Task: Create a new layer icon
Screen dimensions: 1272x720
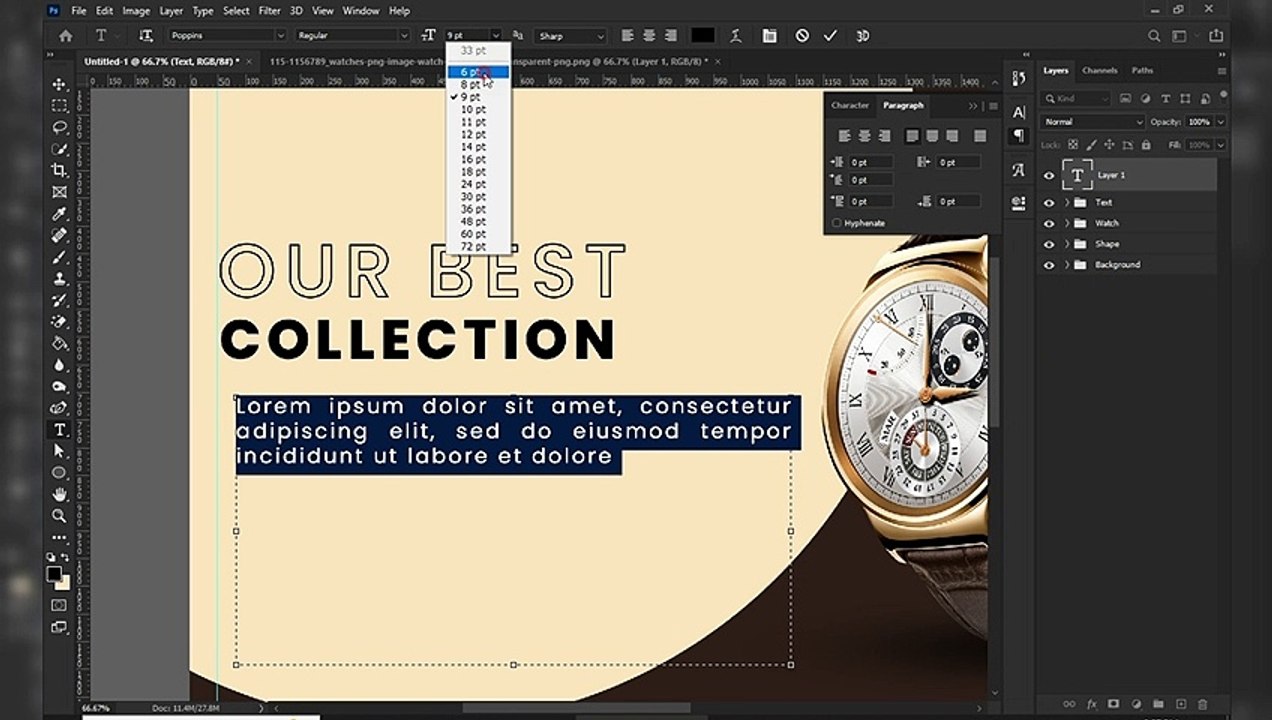Action: click(x=1181, y=704)
